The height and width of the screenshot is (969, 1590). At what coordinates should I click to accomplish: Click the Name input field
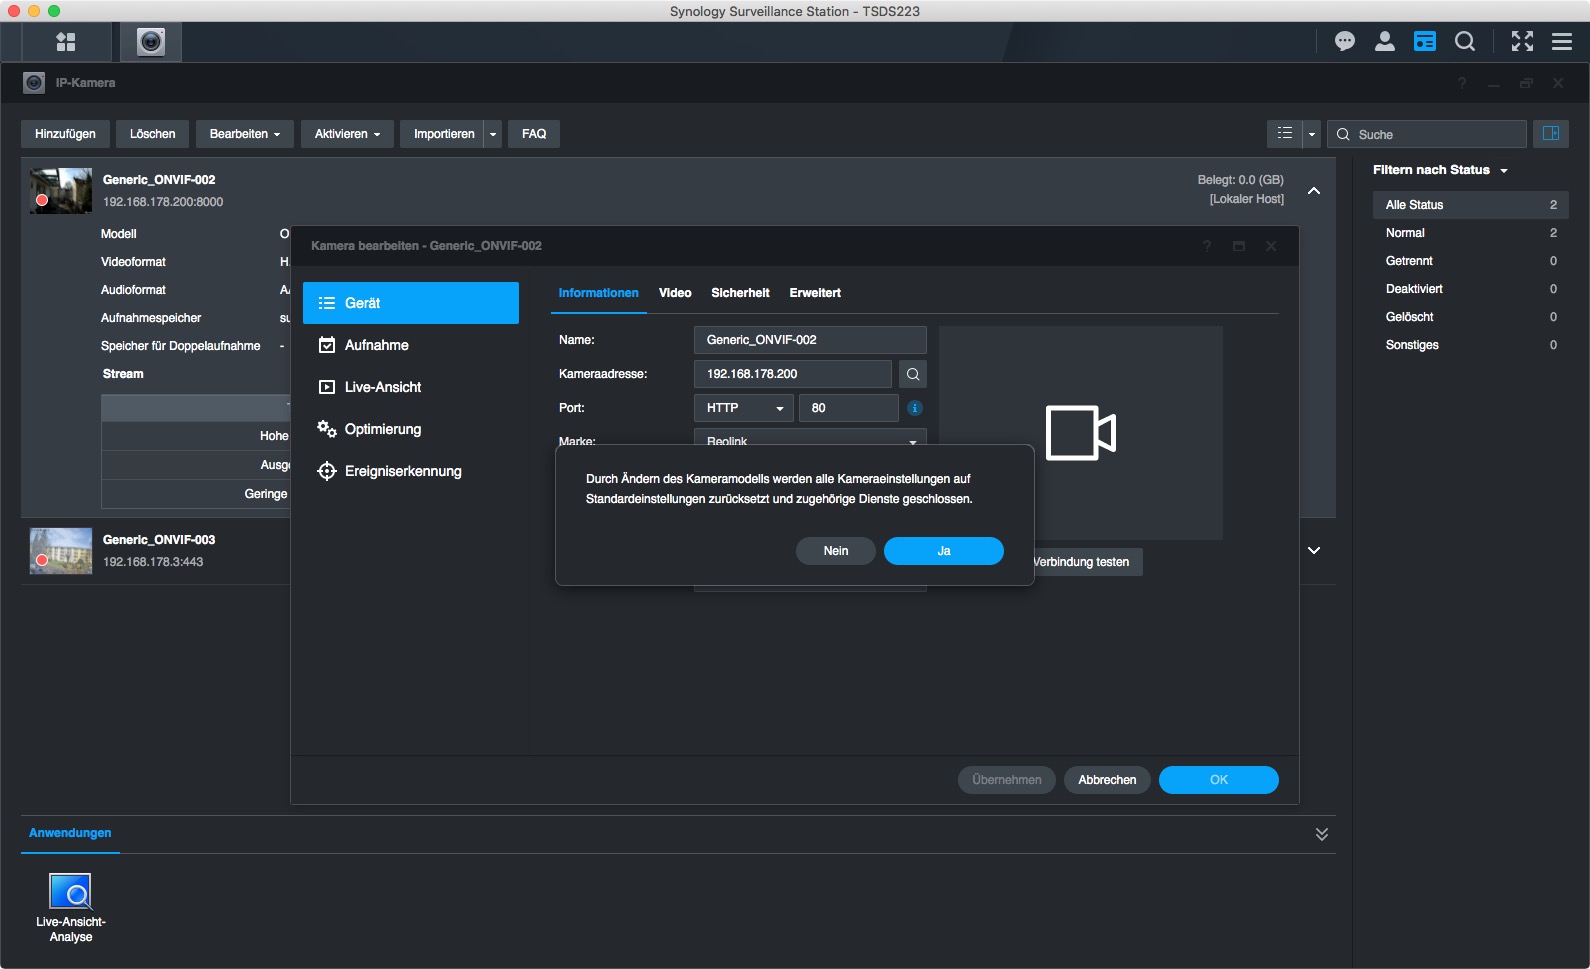(x=809, y=340)
